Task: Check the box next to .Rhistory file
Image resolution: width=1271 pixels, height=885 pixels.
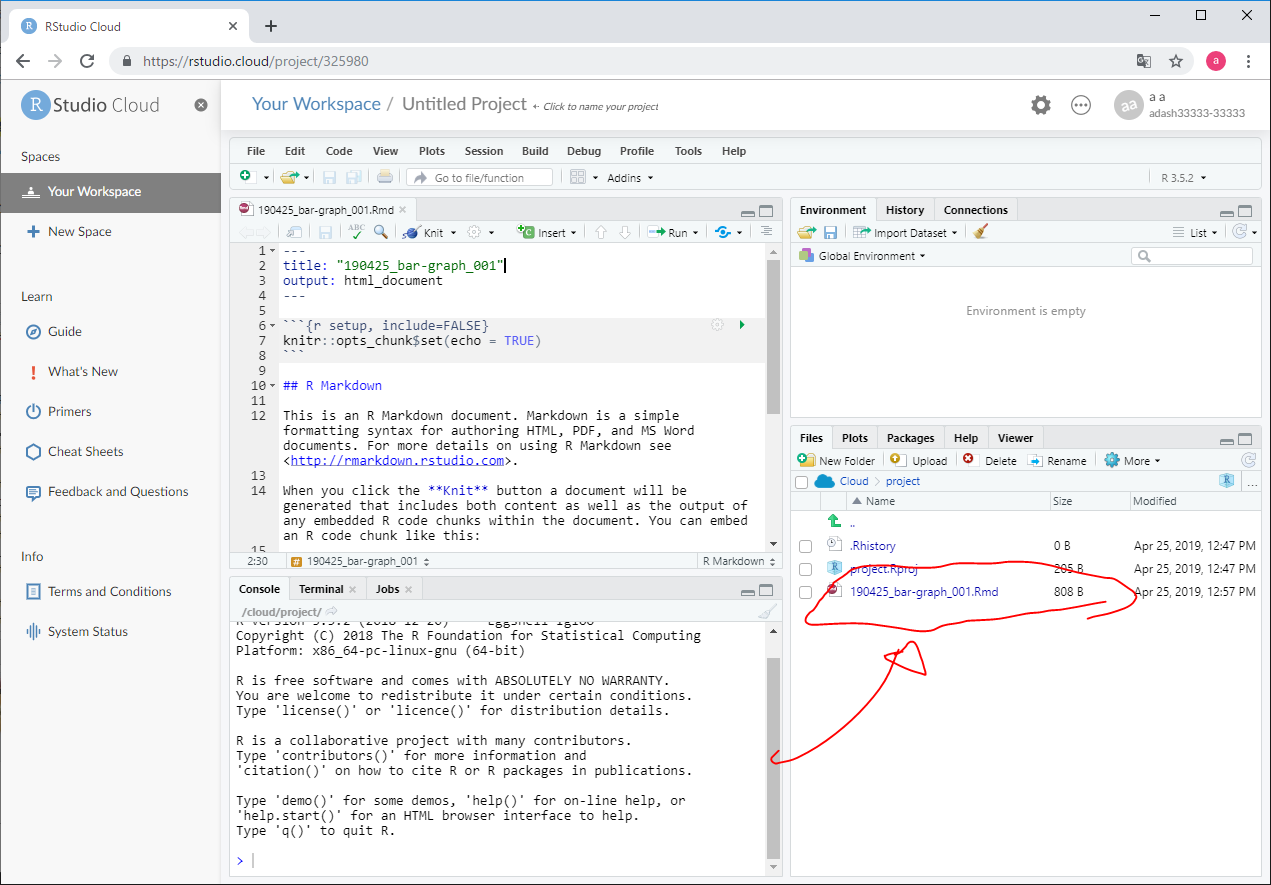Action: pos(805,546)
